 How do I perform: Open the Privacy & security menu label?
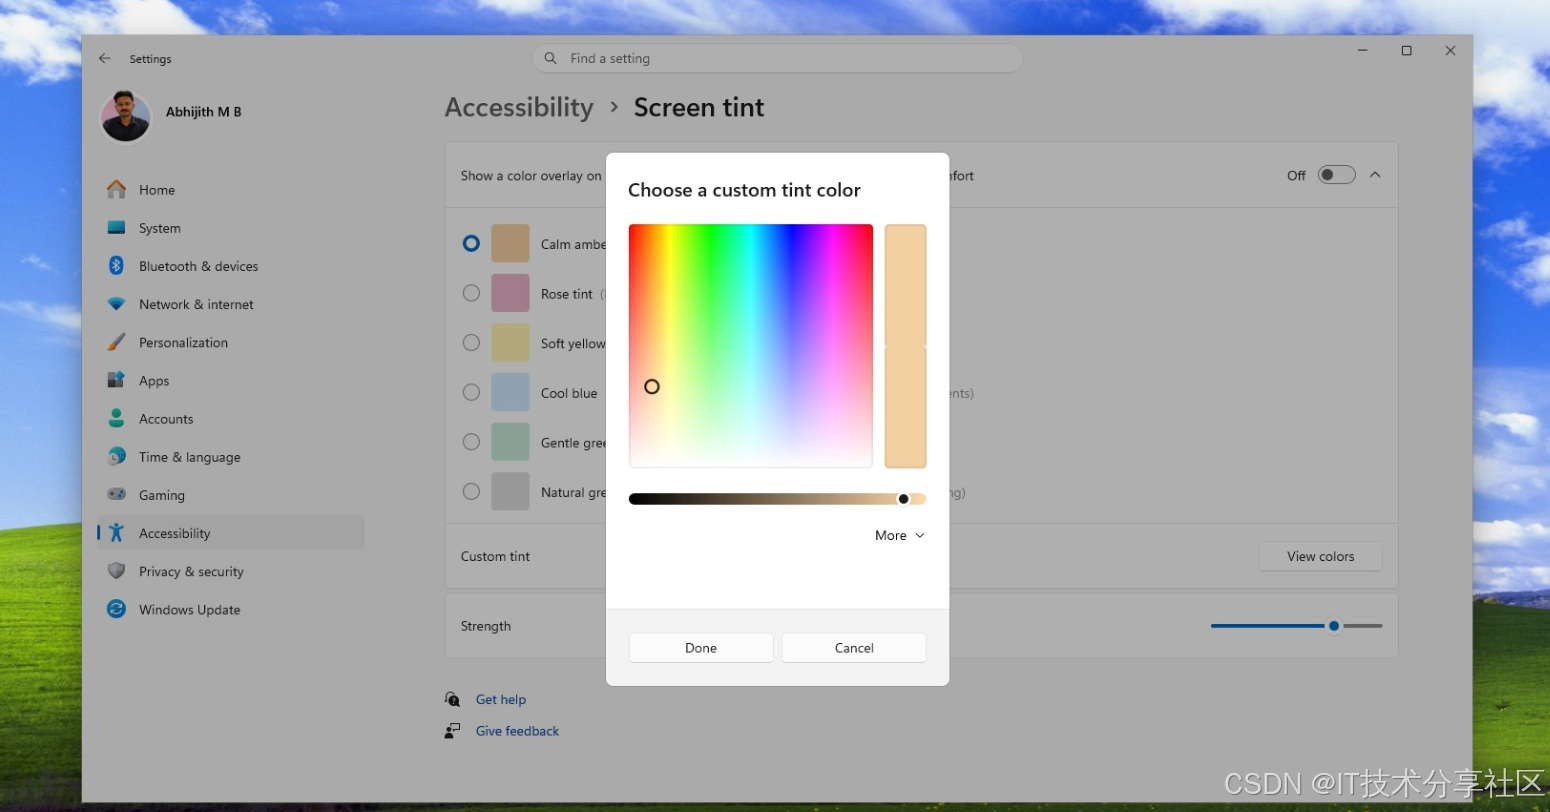click(191, 571)
